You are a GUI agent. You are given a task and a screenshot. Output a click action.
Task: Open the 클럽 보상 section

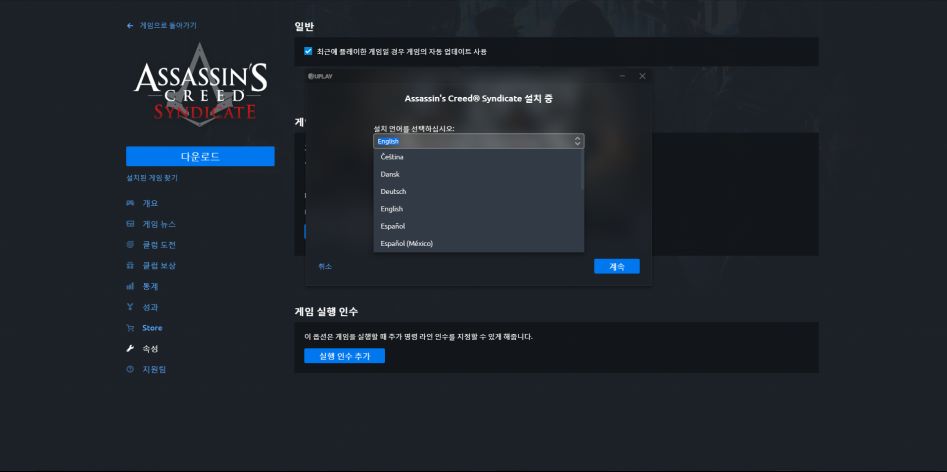tap(159, 266)
